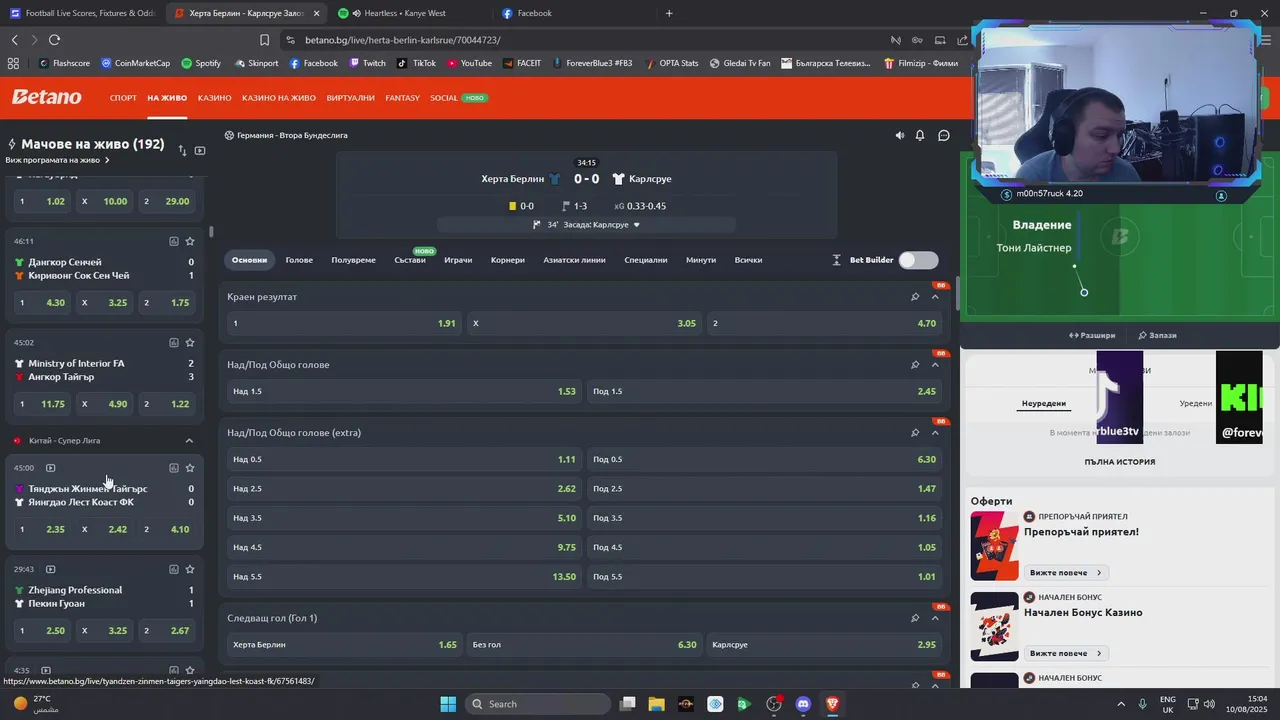Open Discord from the taskbar
The image size is (1280, 720).
[x=803, y=704]
